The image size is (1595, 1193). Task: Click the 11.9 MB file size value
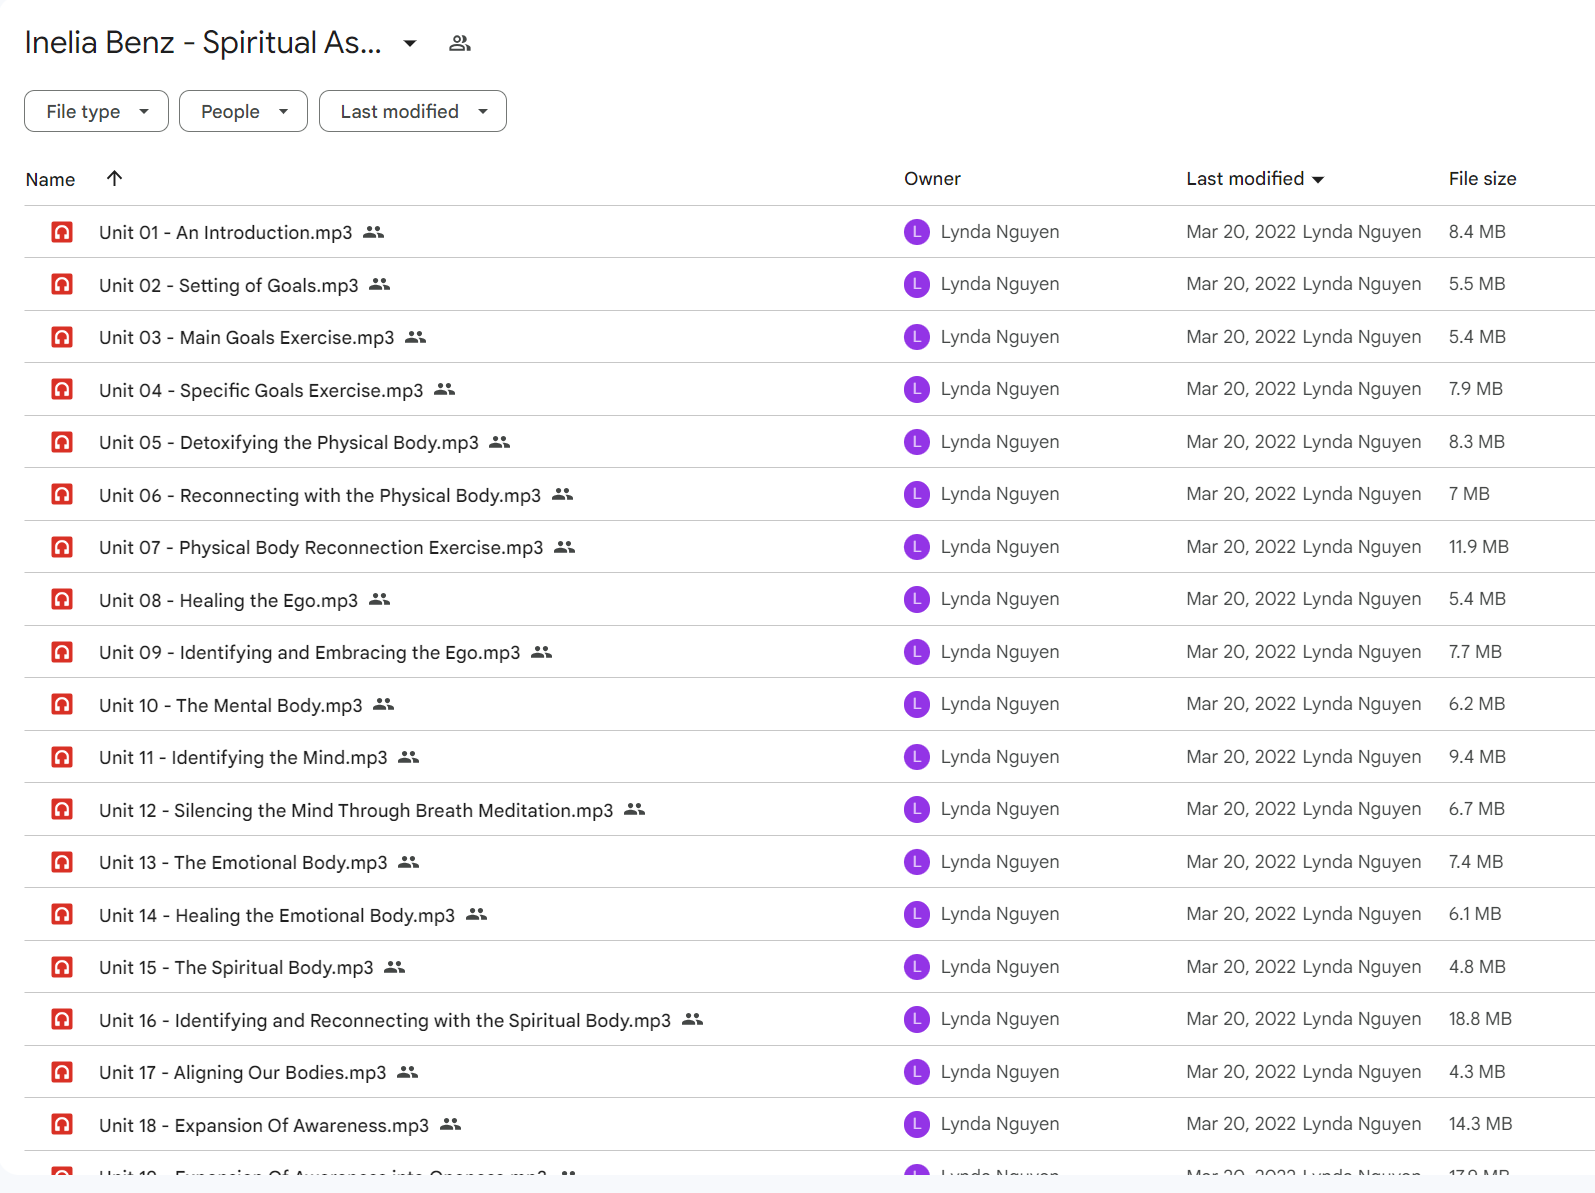[x=1478, y=546]
